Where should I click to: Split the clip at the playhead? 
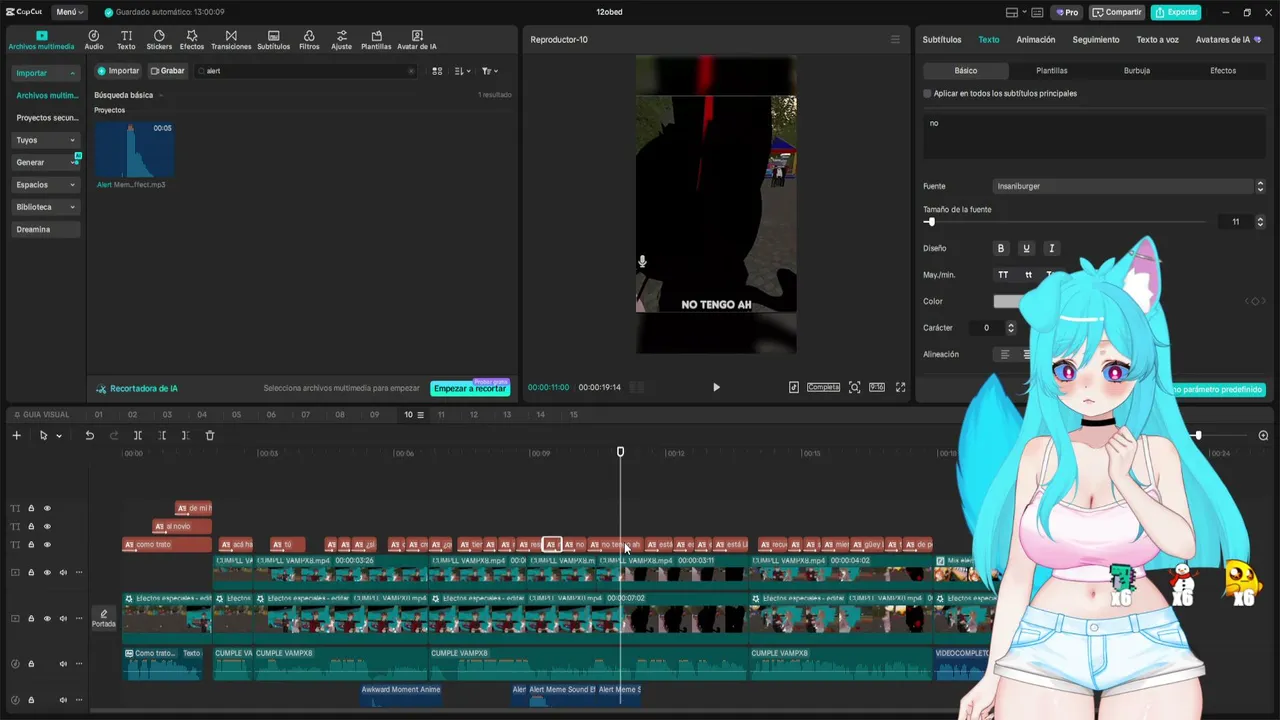(x=138, y=435)
